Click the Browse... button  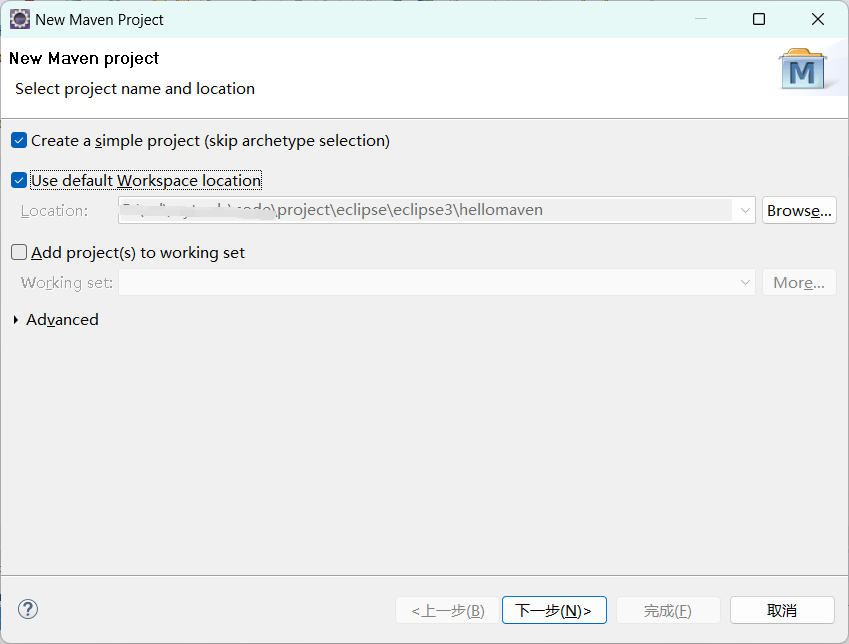point(799,210)
